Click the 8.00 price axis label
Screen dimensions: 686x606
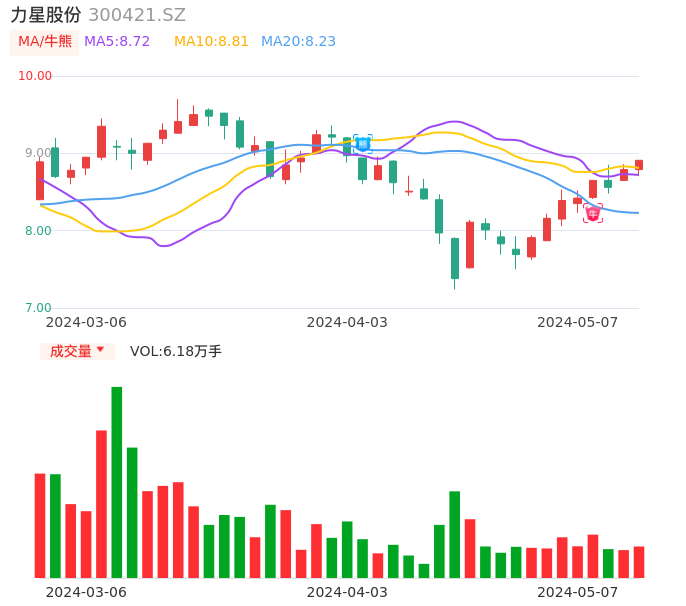click(38, 231)
